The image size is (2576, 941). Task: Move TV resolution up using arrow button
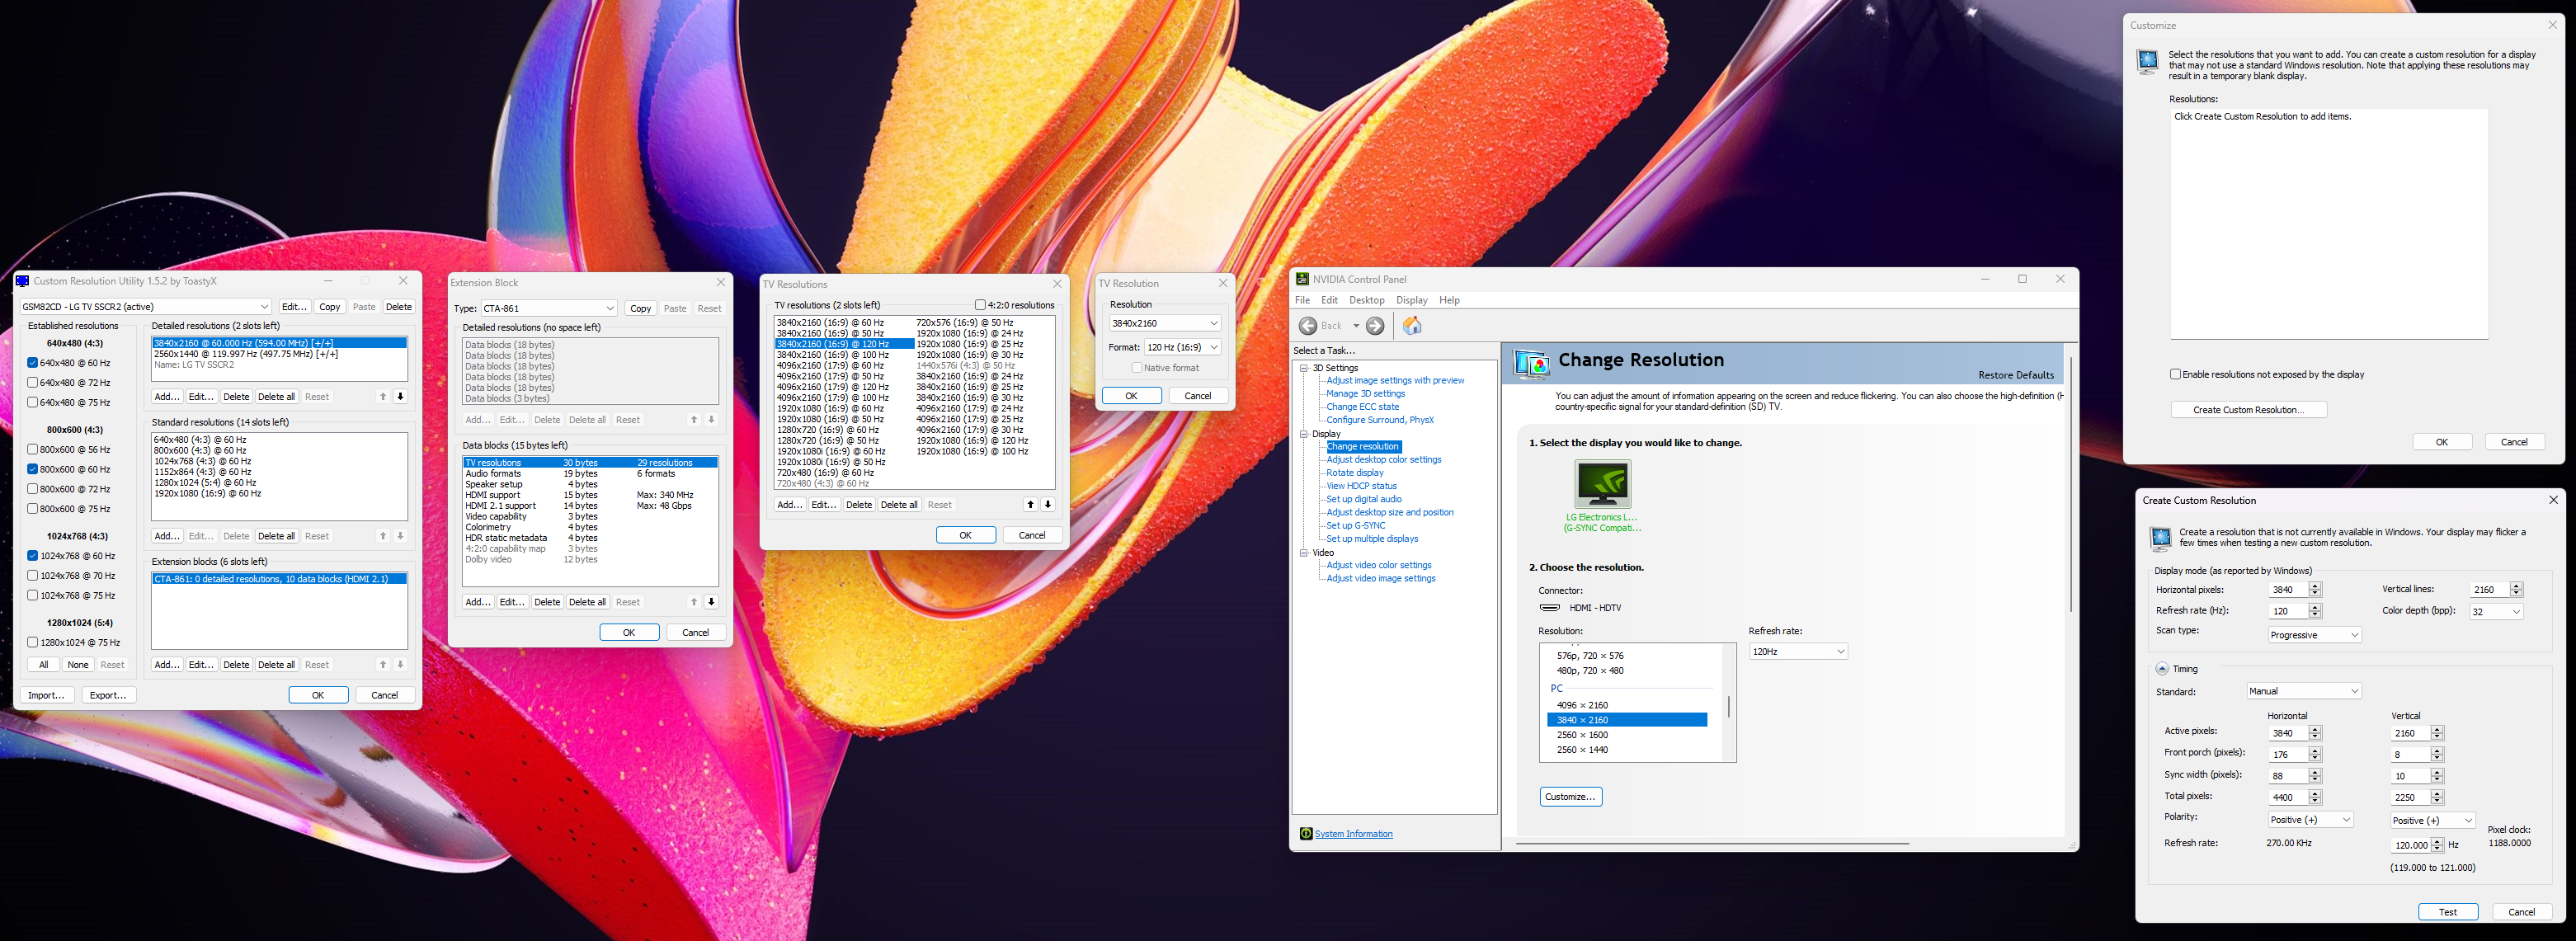pos(1030,505)
